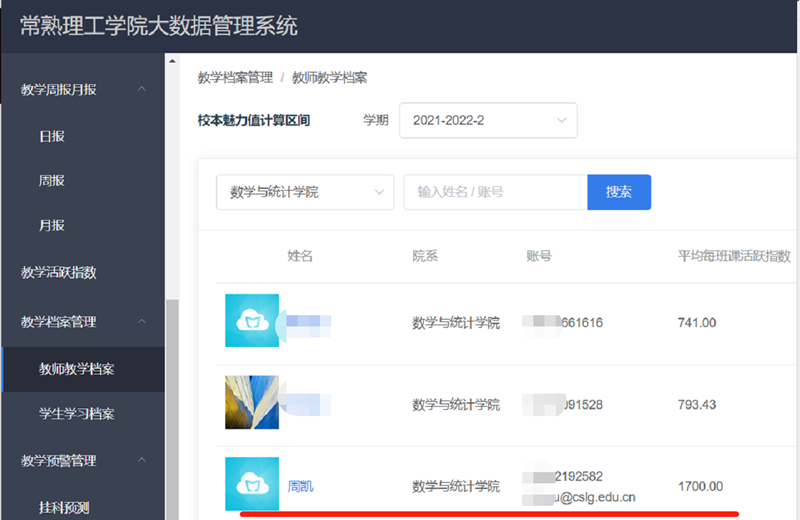800x520 pixels.
Task: Open the 数学与统计学院 college dropdown
Action: (x=305, y=192)
